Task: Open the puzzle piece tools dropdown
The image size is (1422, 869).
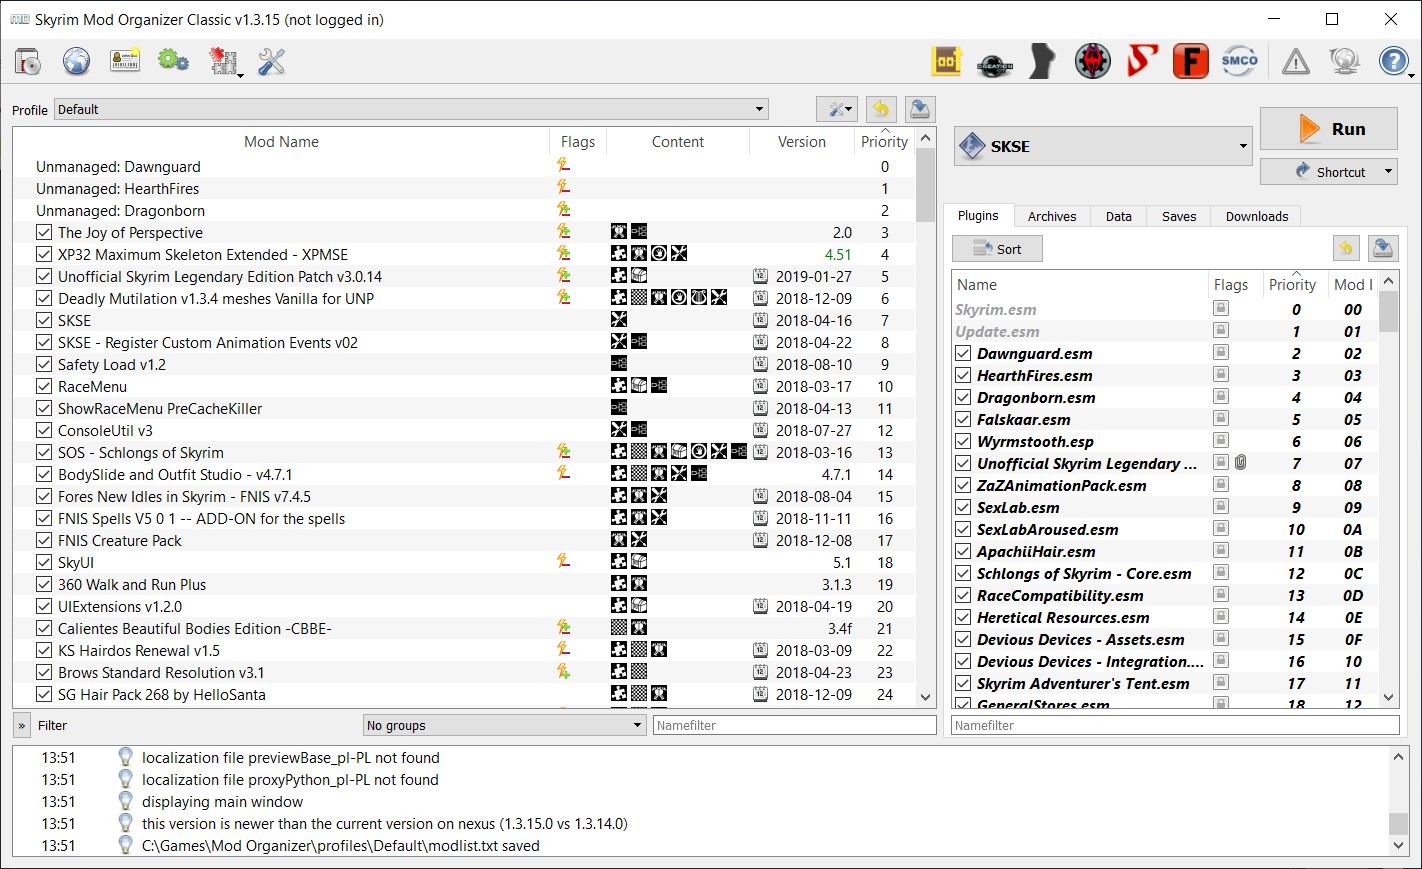Action: click(224, 62)
